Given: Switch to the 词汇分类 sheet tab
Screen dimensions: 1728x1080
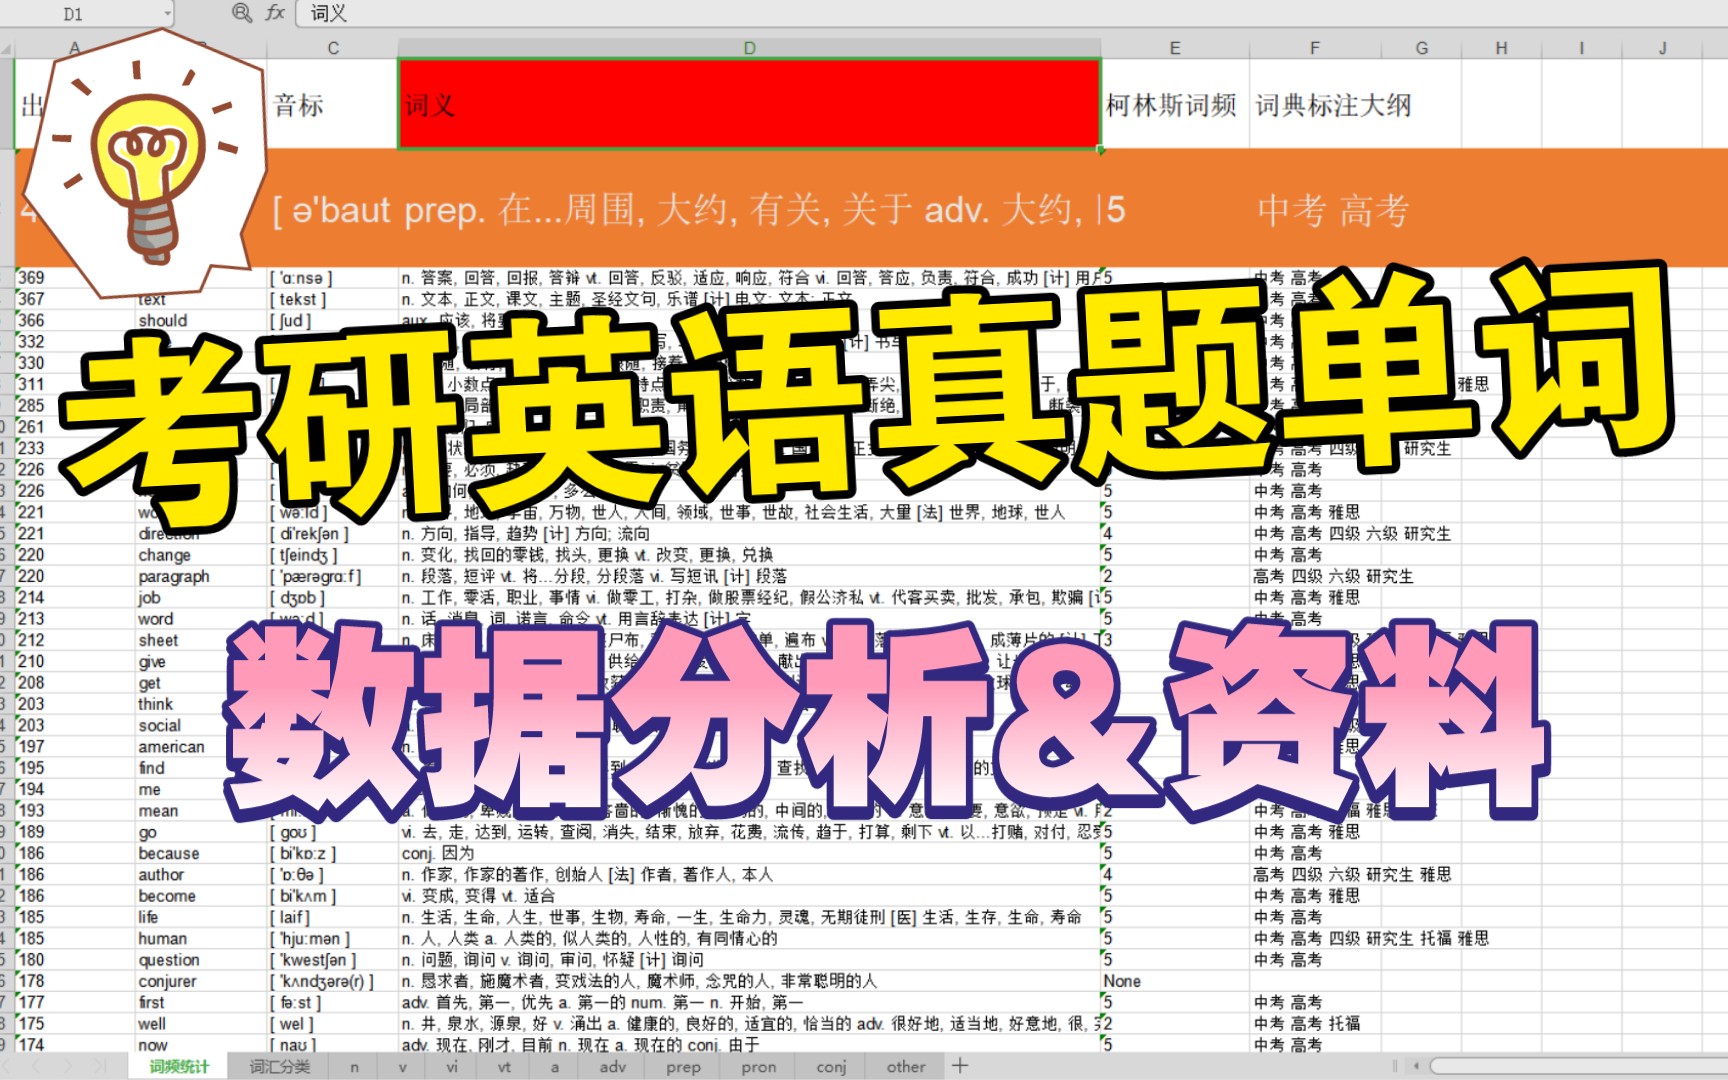Looking at the screenshot, I should [279, 1067].
